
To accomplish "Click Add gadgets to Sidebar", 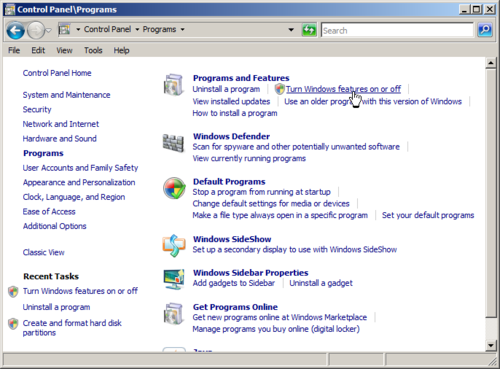I will pos(234,283).
